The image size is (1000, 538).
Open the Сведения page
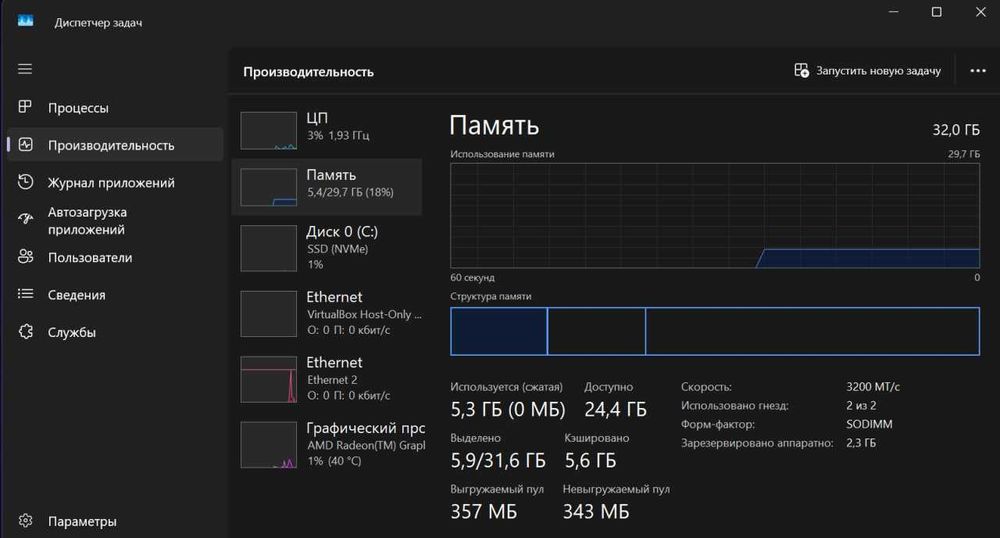coord(115,294)
